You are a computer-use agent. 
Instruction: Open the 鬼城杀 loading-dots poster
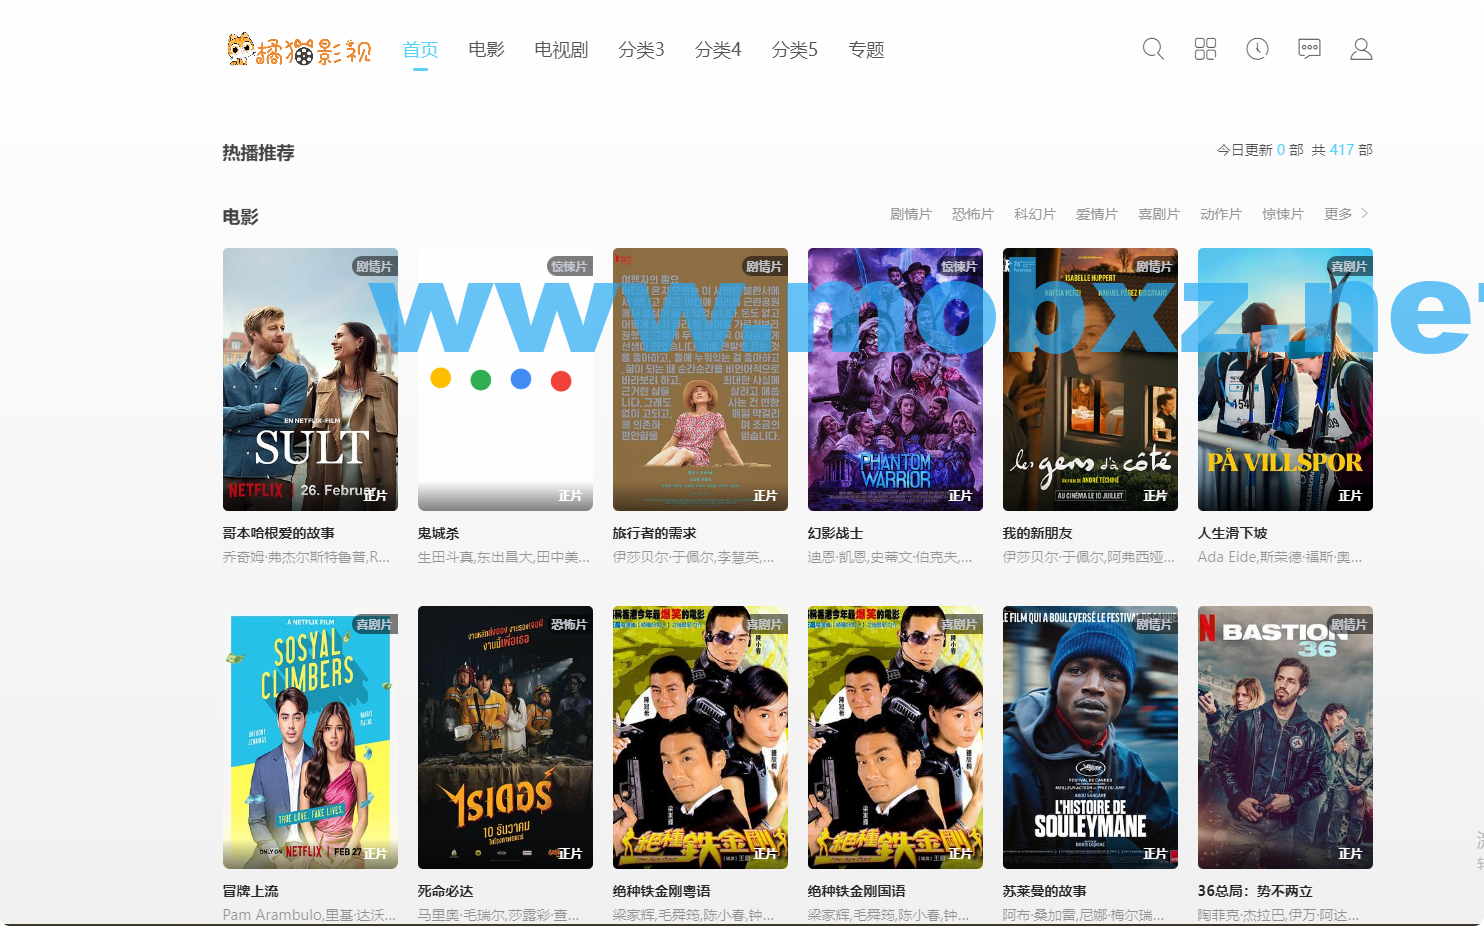click(505, 379)
